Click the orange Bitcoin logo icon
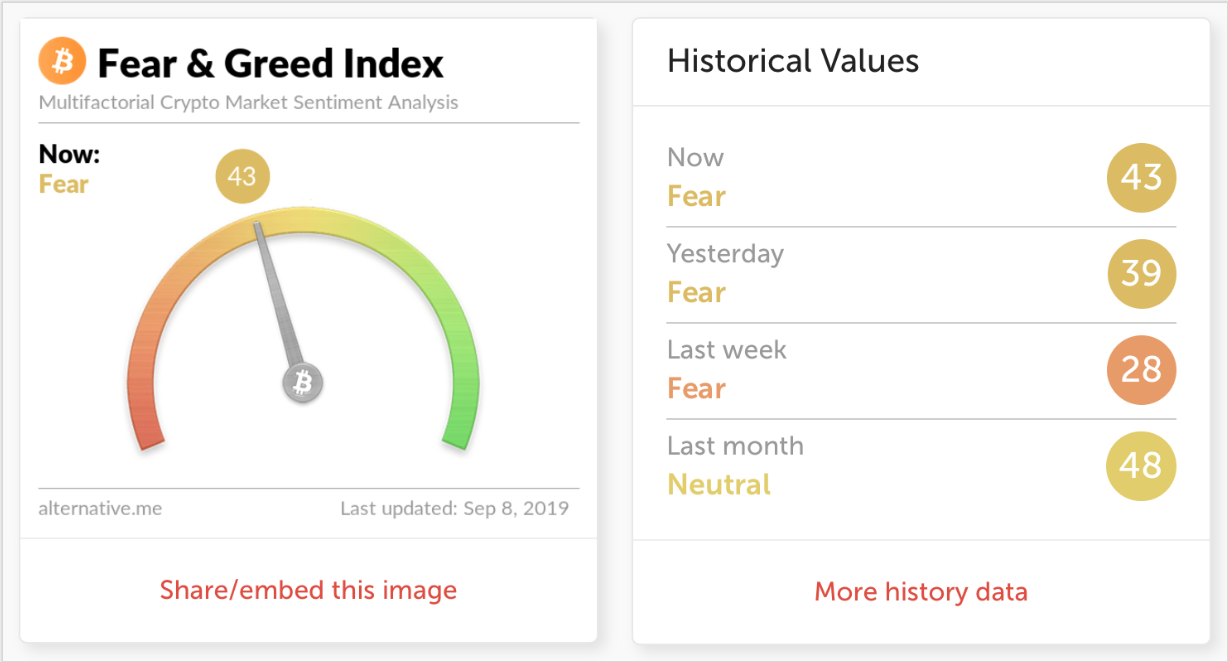Screen dimensions: 1228x662 (62, 62)
